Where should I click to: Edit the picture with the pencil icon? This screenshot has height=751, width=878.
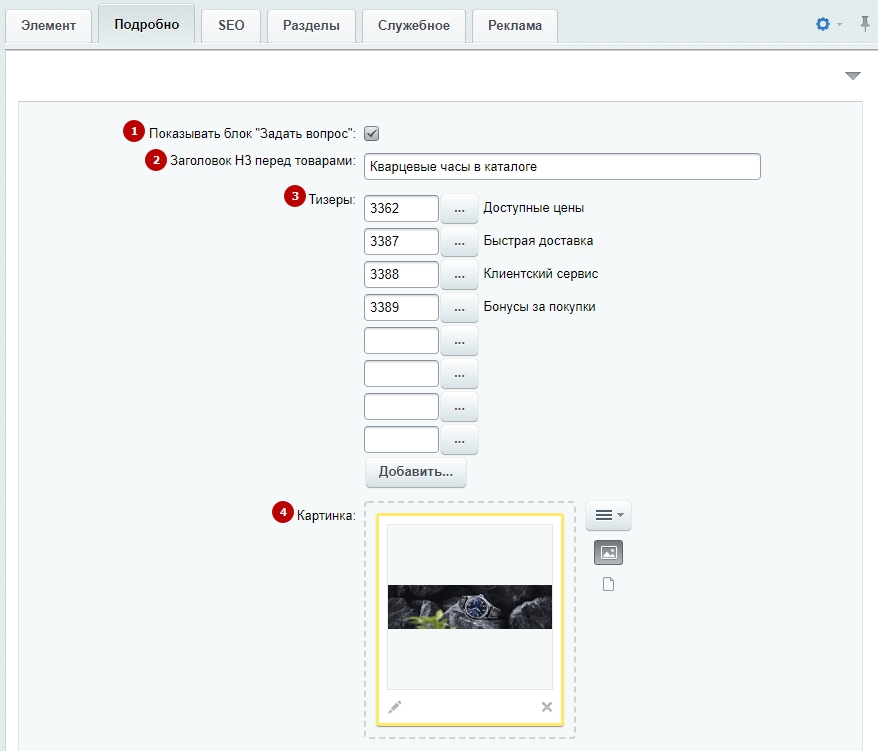[x=395, y=707]
